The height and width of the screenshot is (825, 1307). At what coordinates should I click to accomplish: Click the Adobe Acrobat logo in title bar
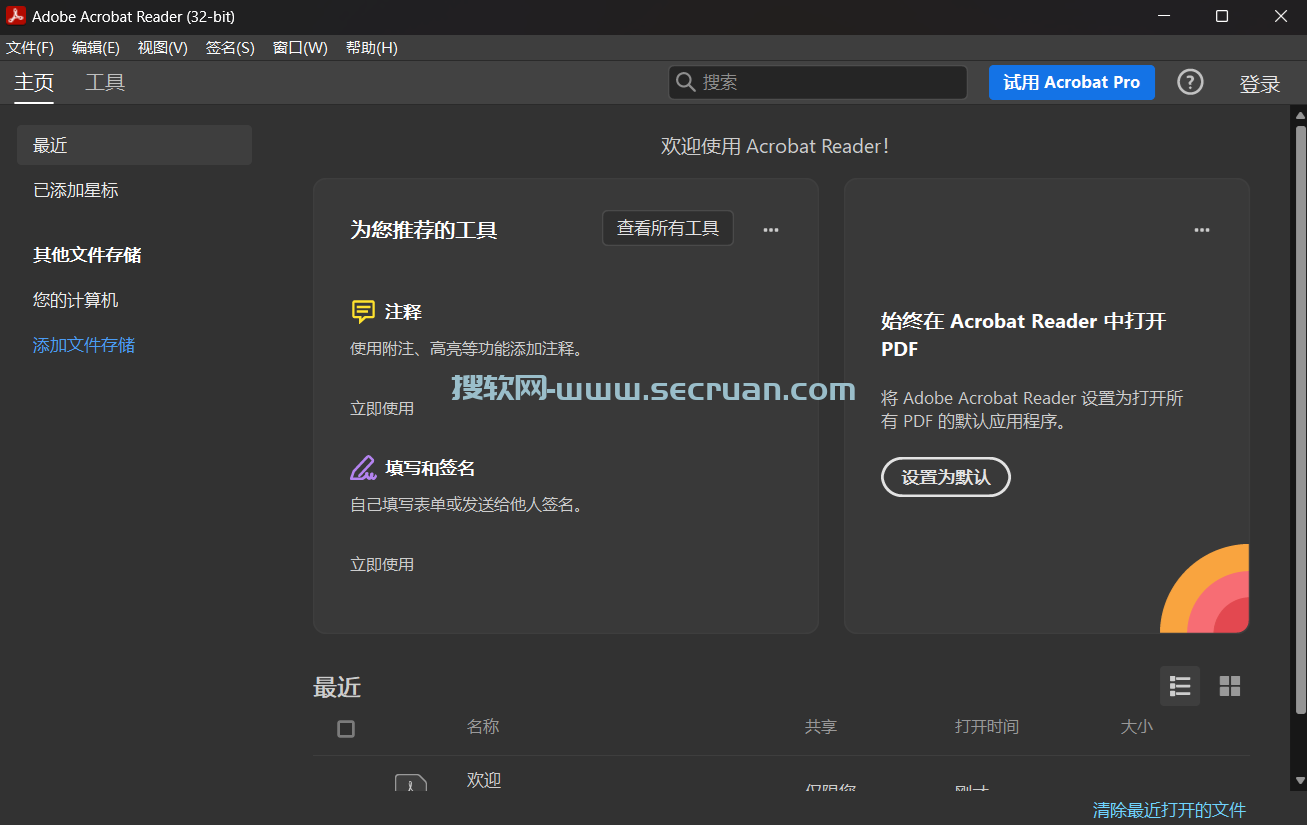click(x=15, y=16)
